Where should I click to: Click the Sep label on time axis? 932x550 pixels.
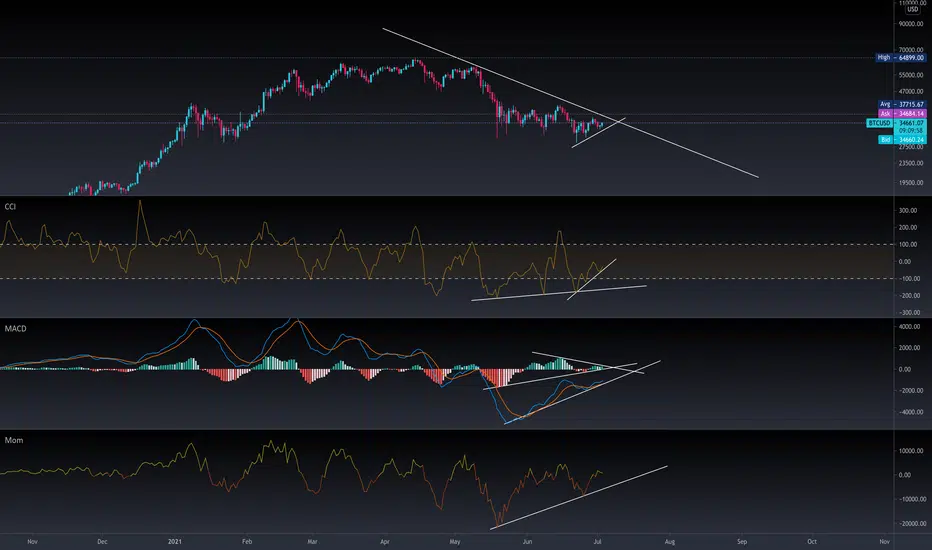click(x=742, y=542)
